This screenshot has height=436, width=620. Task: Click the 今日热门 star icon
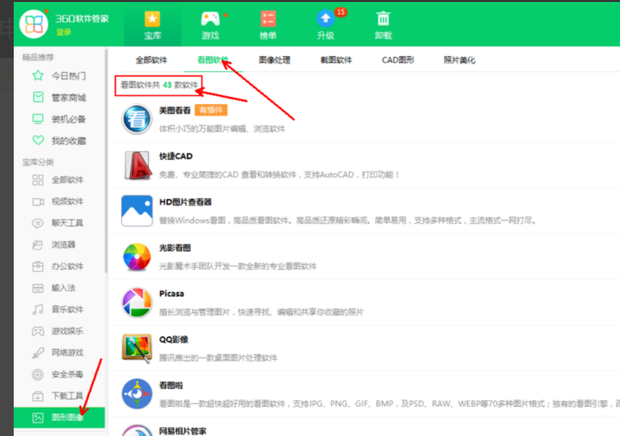(x=38, y=75)
